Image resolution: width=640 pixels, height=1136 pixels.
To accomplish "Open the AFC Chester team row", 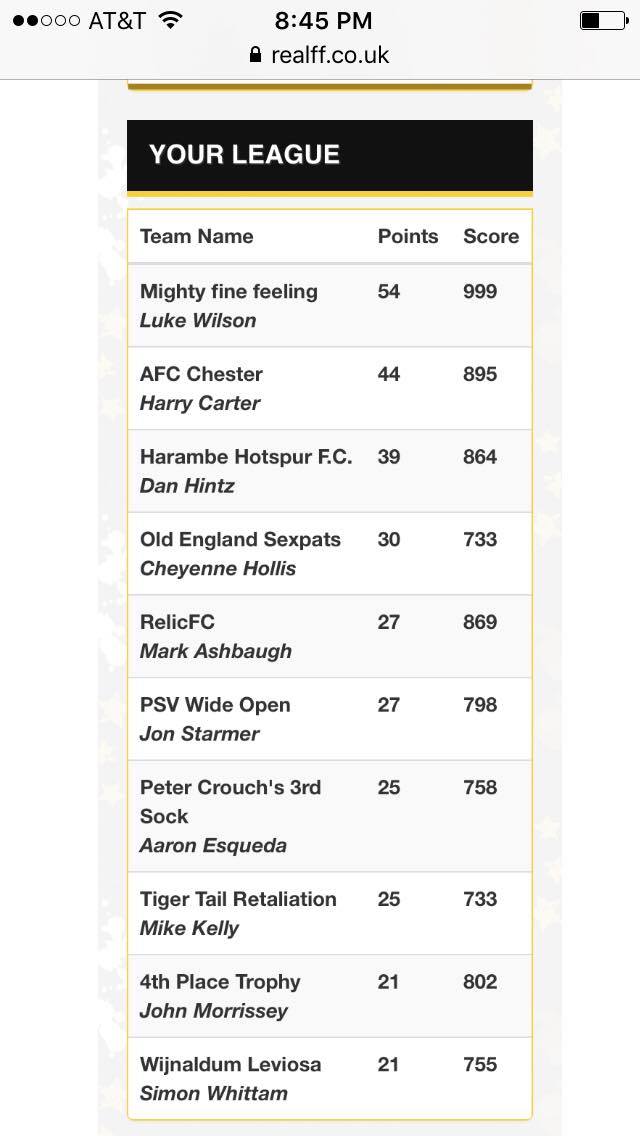I will click(x=330, y=388).
